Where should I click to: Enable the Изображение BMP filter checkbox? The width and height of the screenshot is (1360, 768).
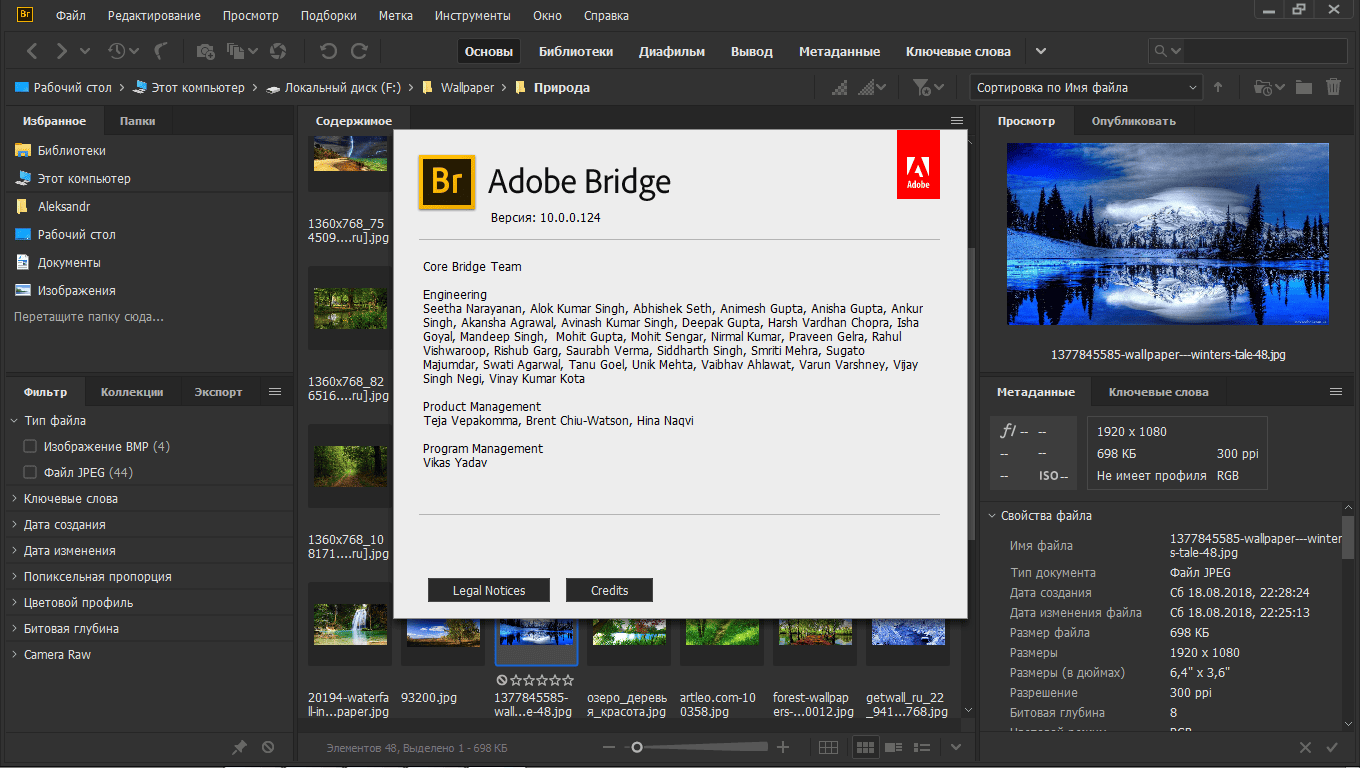[30, 446]
